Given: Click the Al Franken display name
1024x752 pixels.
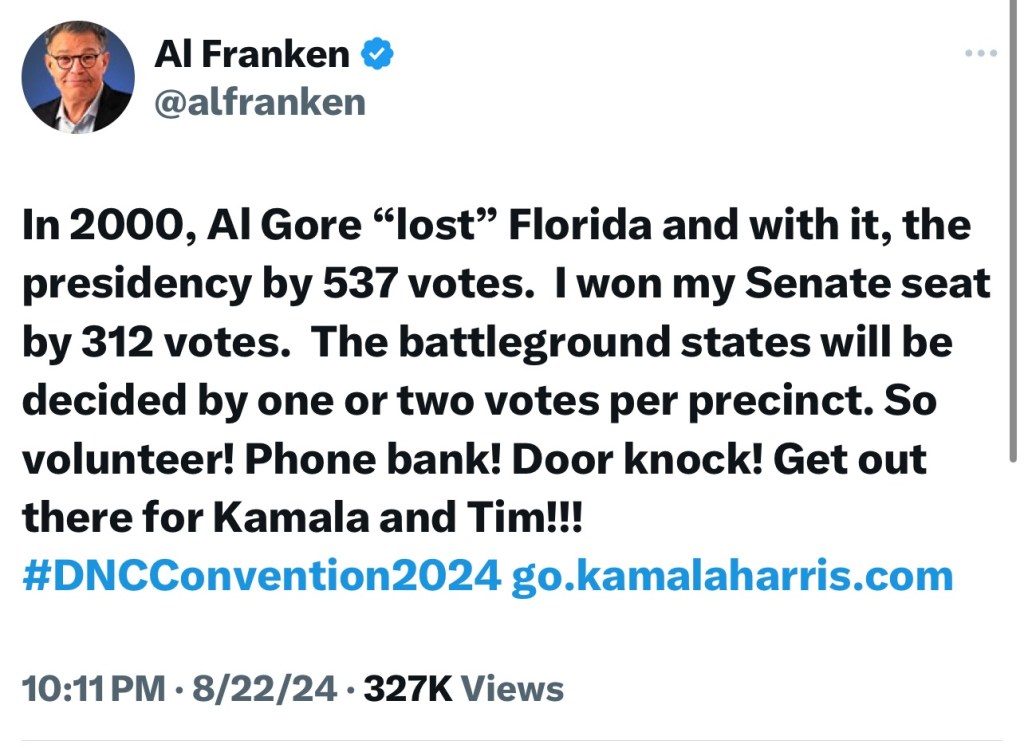Looking at the screenshot, I should (251, 55).
